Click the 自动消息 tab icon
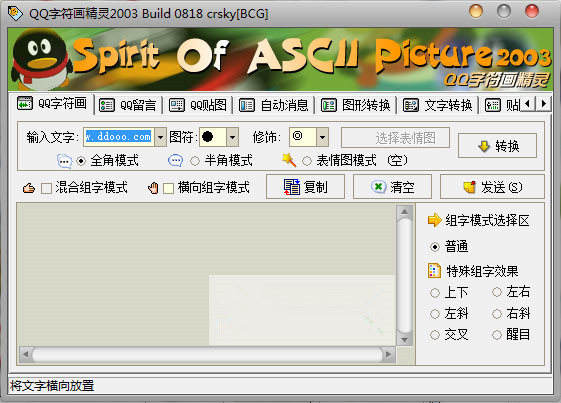The width and height of the screenshot is (561, 403). tap(247, 105)
